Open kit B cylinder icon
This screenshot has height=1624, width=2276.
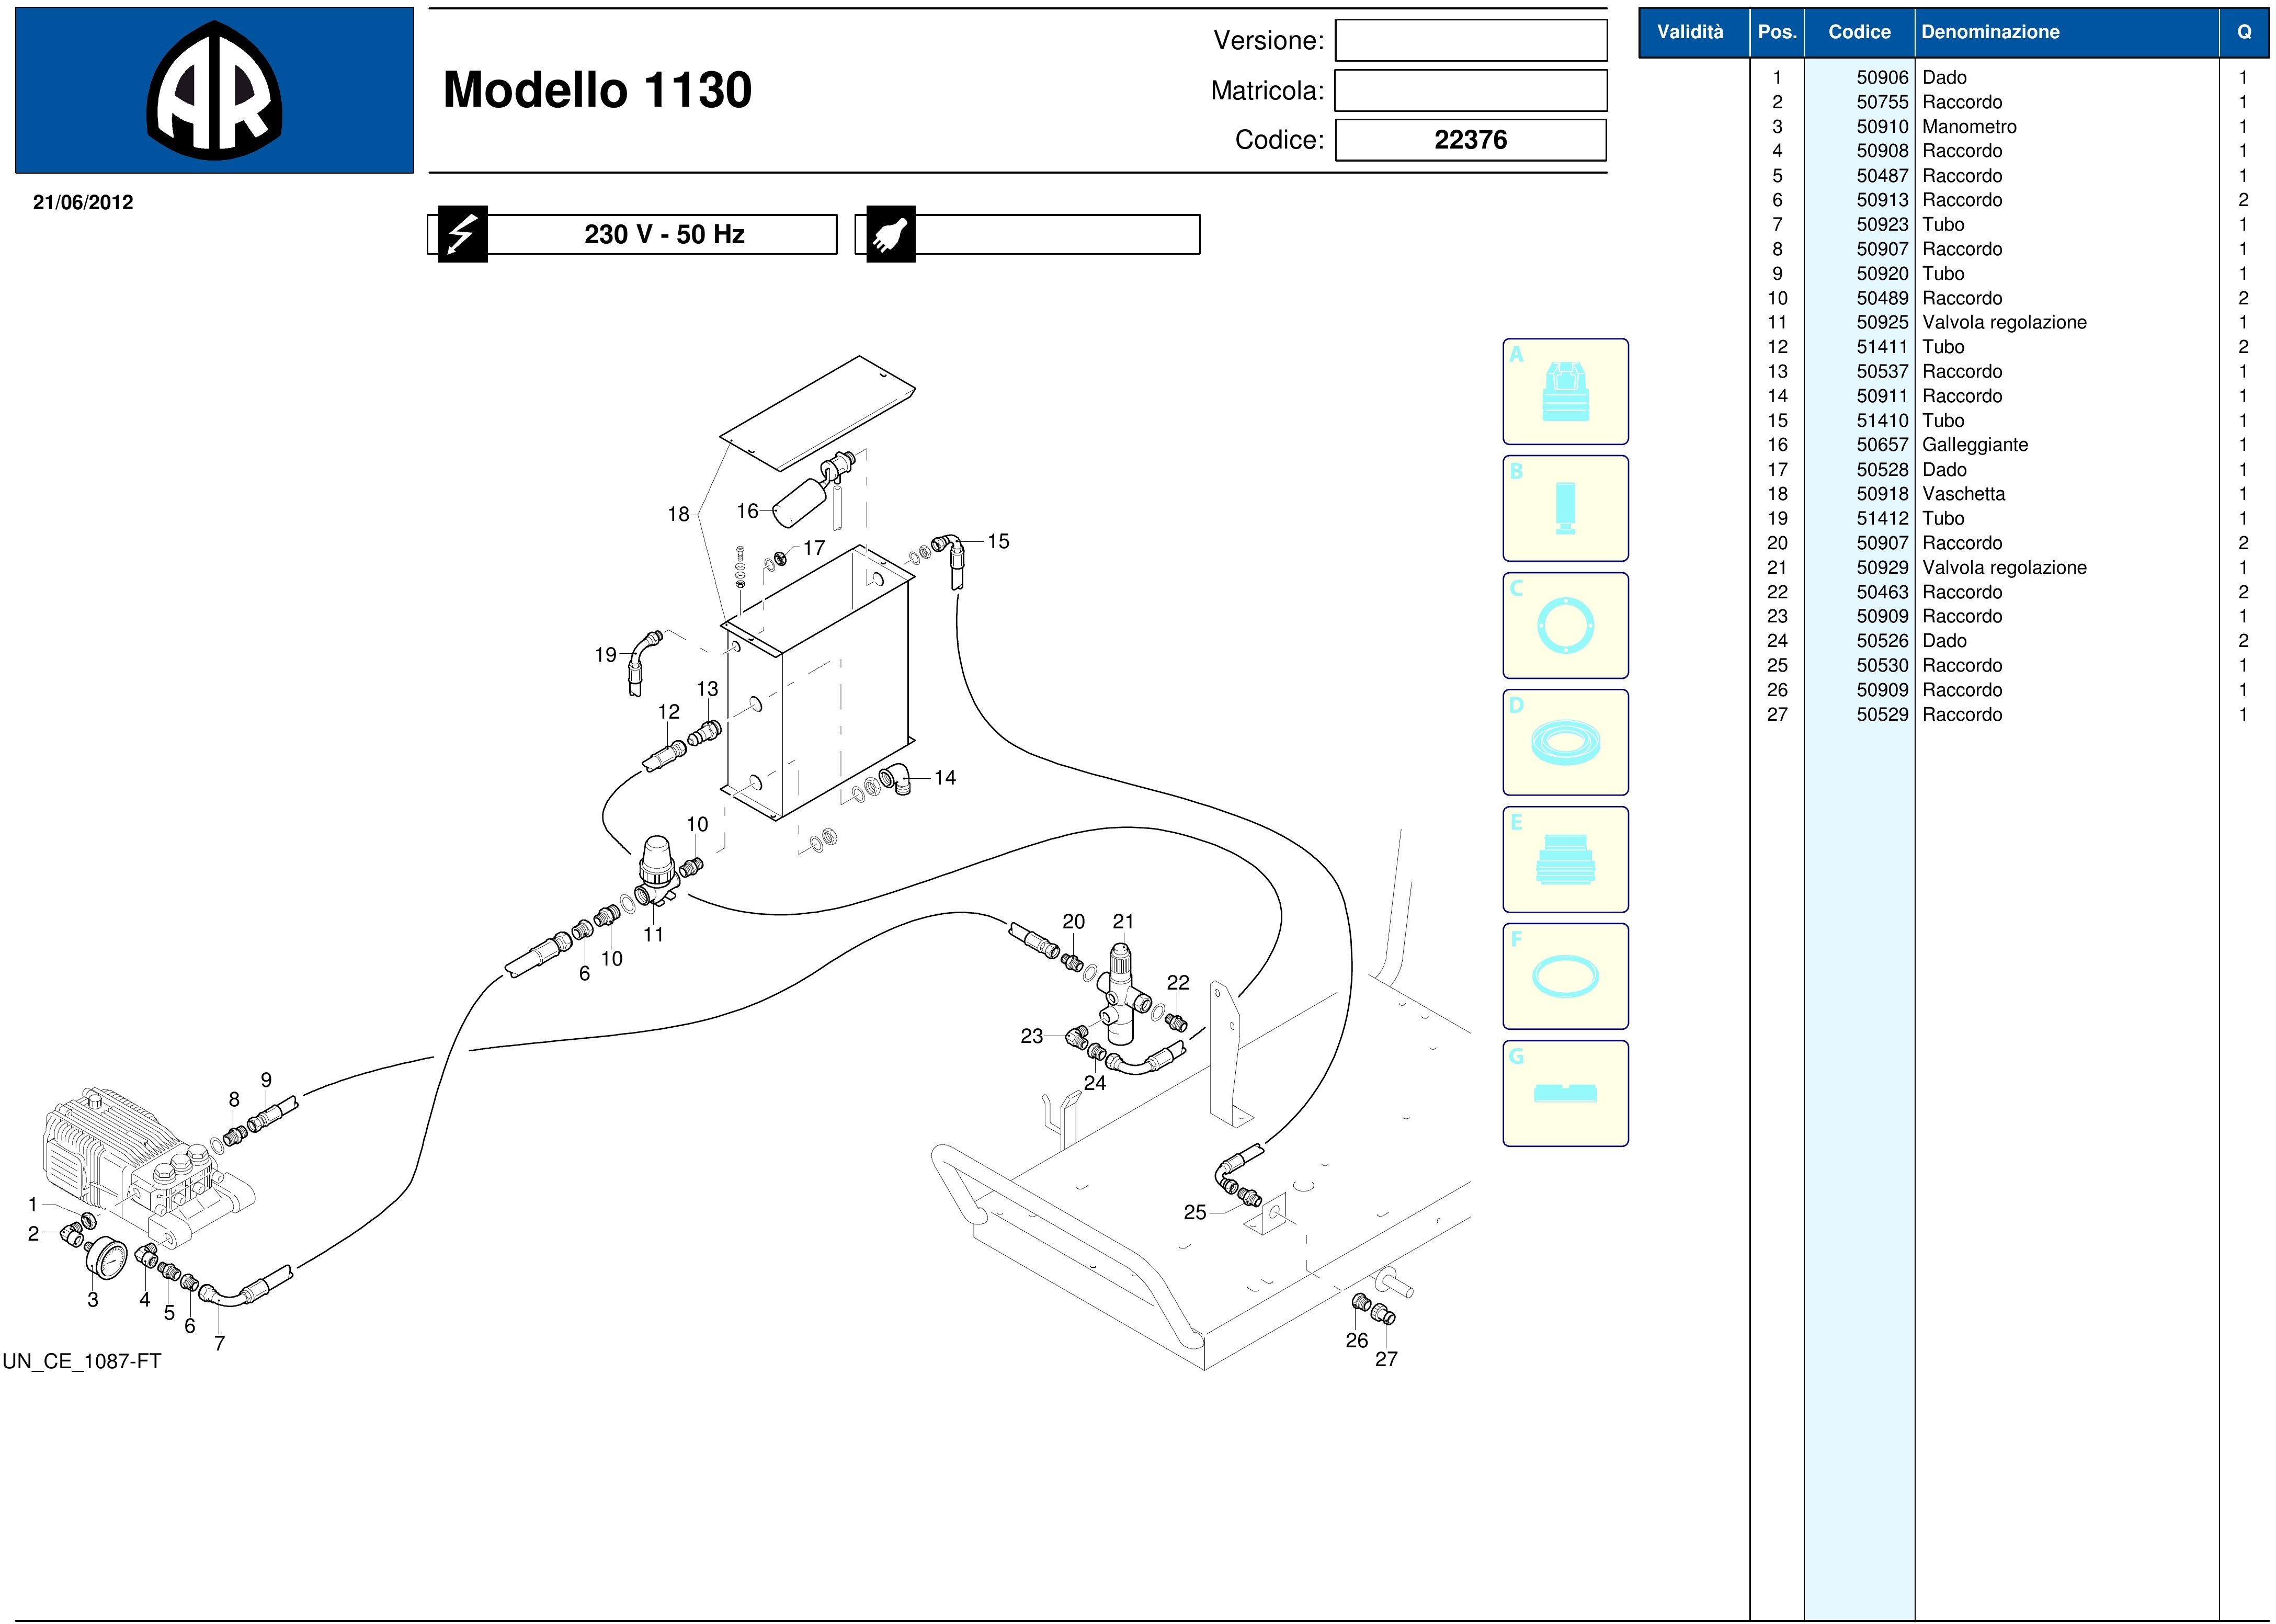tap(1565, 508)
